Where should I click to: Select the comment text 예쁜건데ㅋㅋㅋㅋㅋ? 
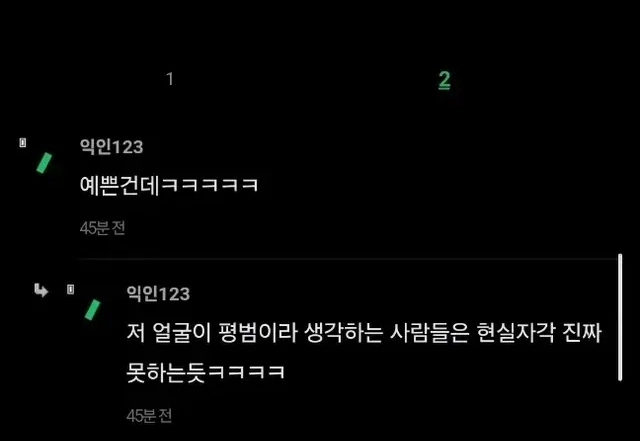click(169, 185)
